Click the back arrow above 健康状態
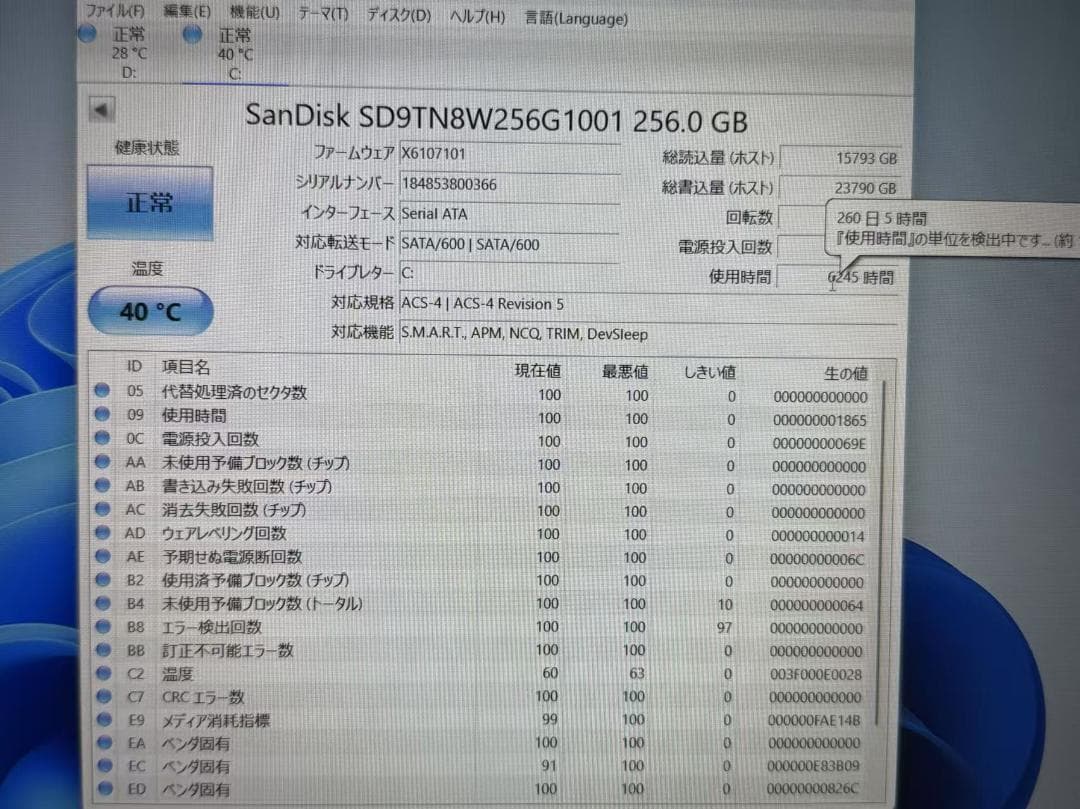The image size is (1080, 809). coord(101,110)
